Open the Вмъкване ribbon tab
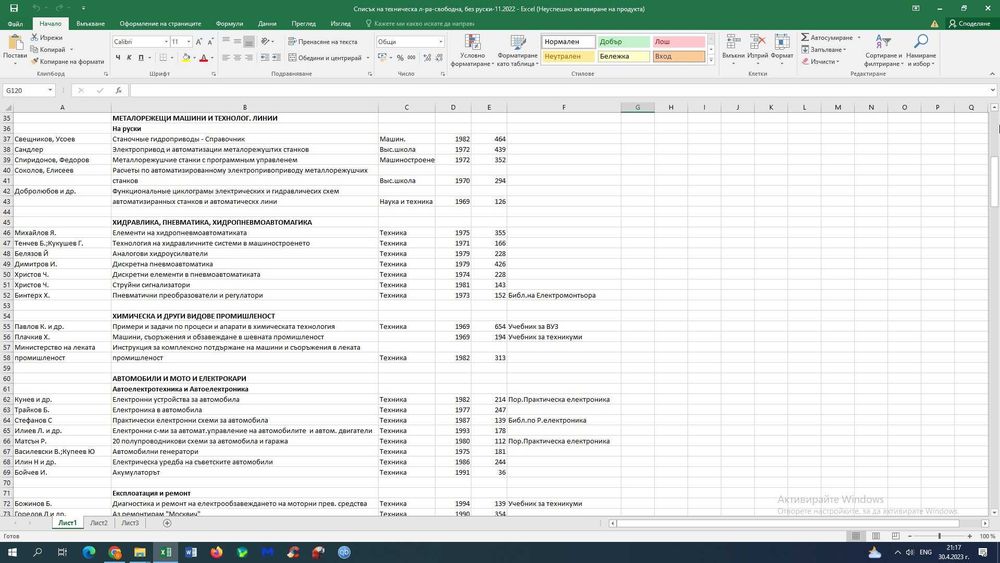Image resolution: width=1000 pixels, height=563 pixels. (x=91, y=24)
